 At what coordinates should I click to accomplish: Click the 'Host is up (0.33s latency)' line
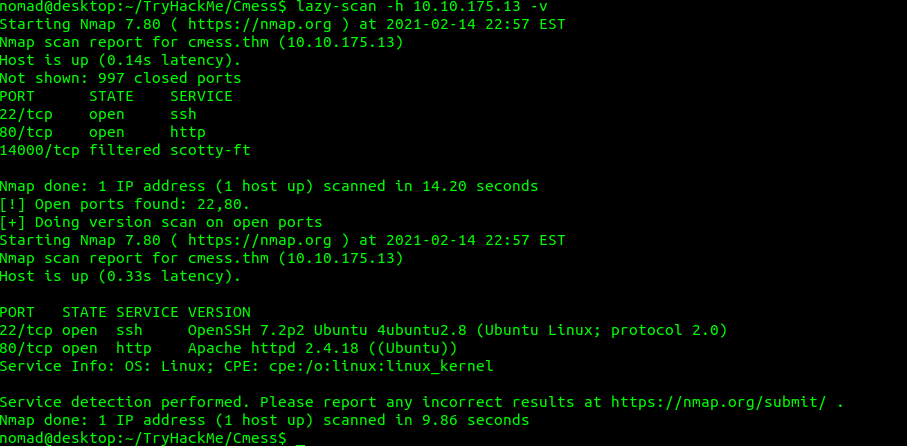point(121,276)
